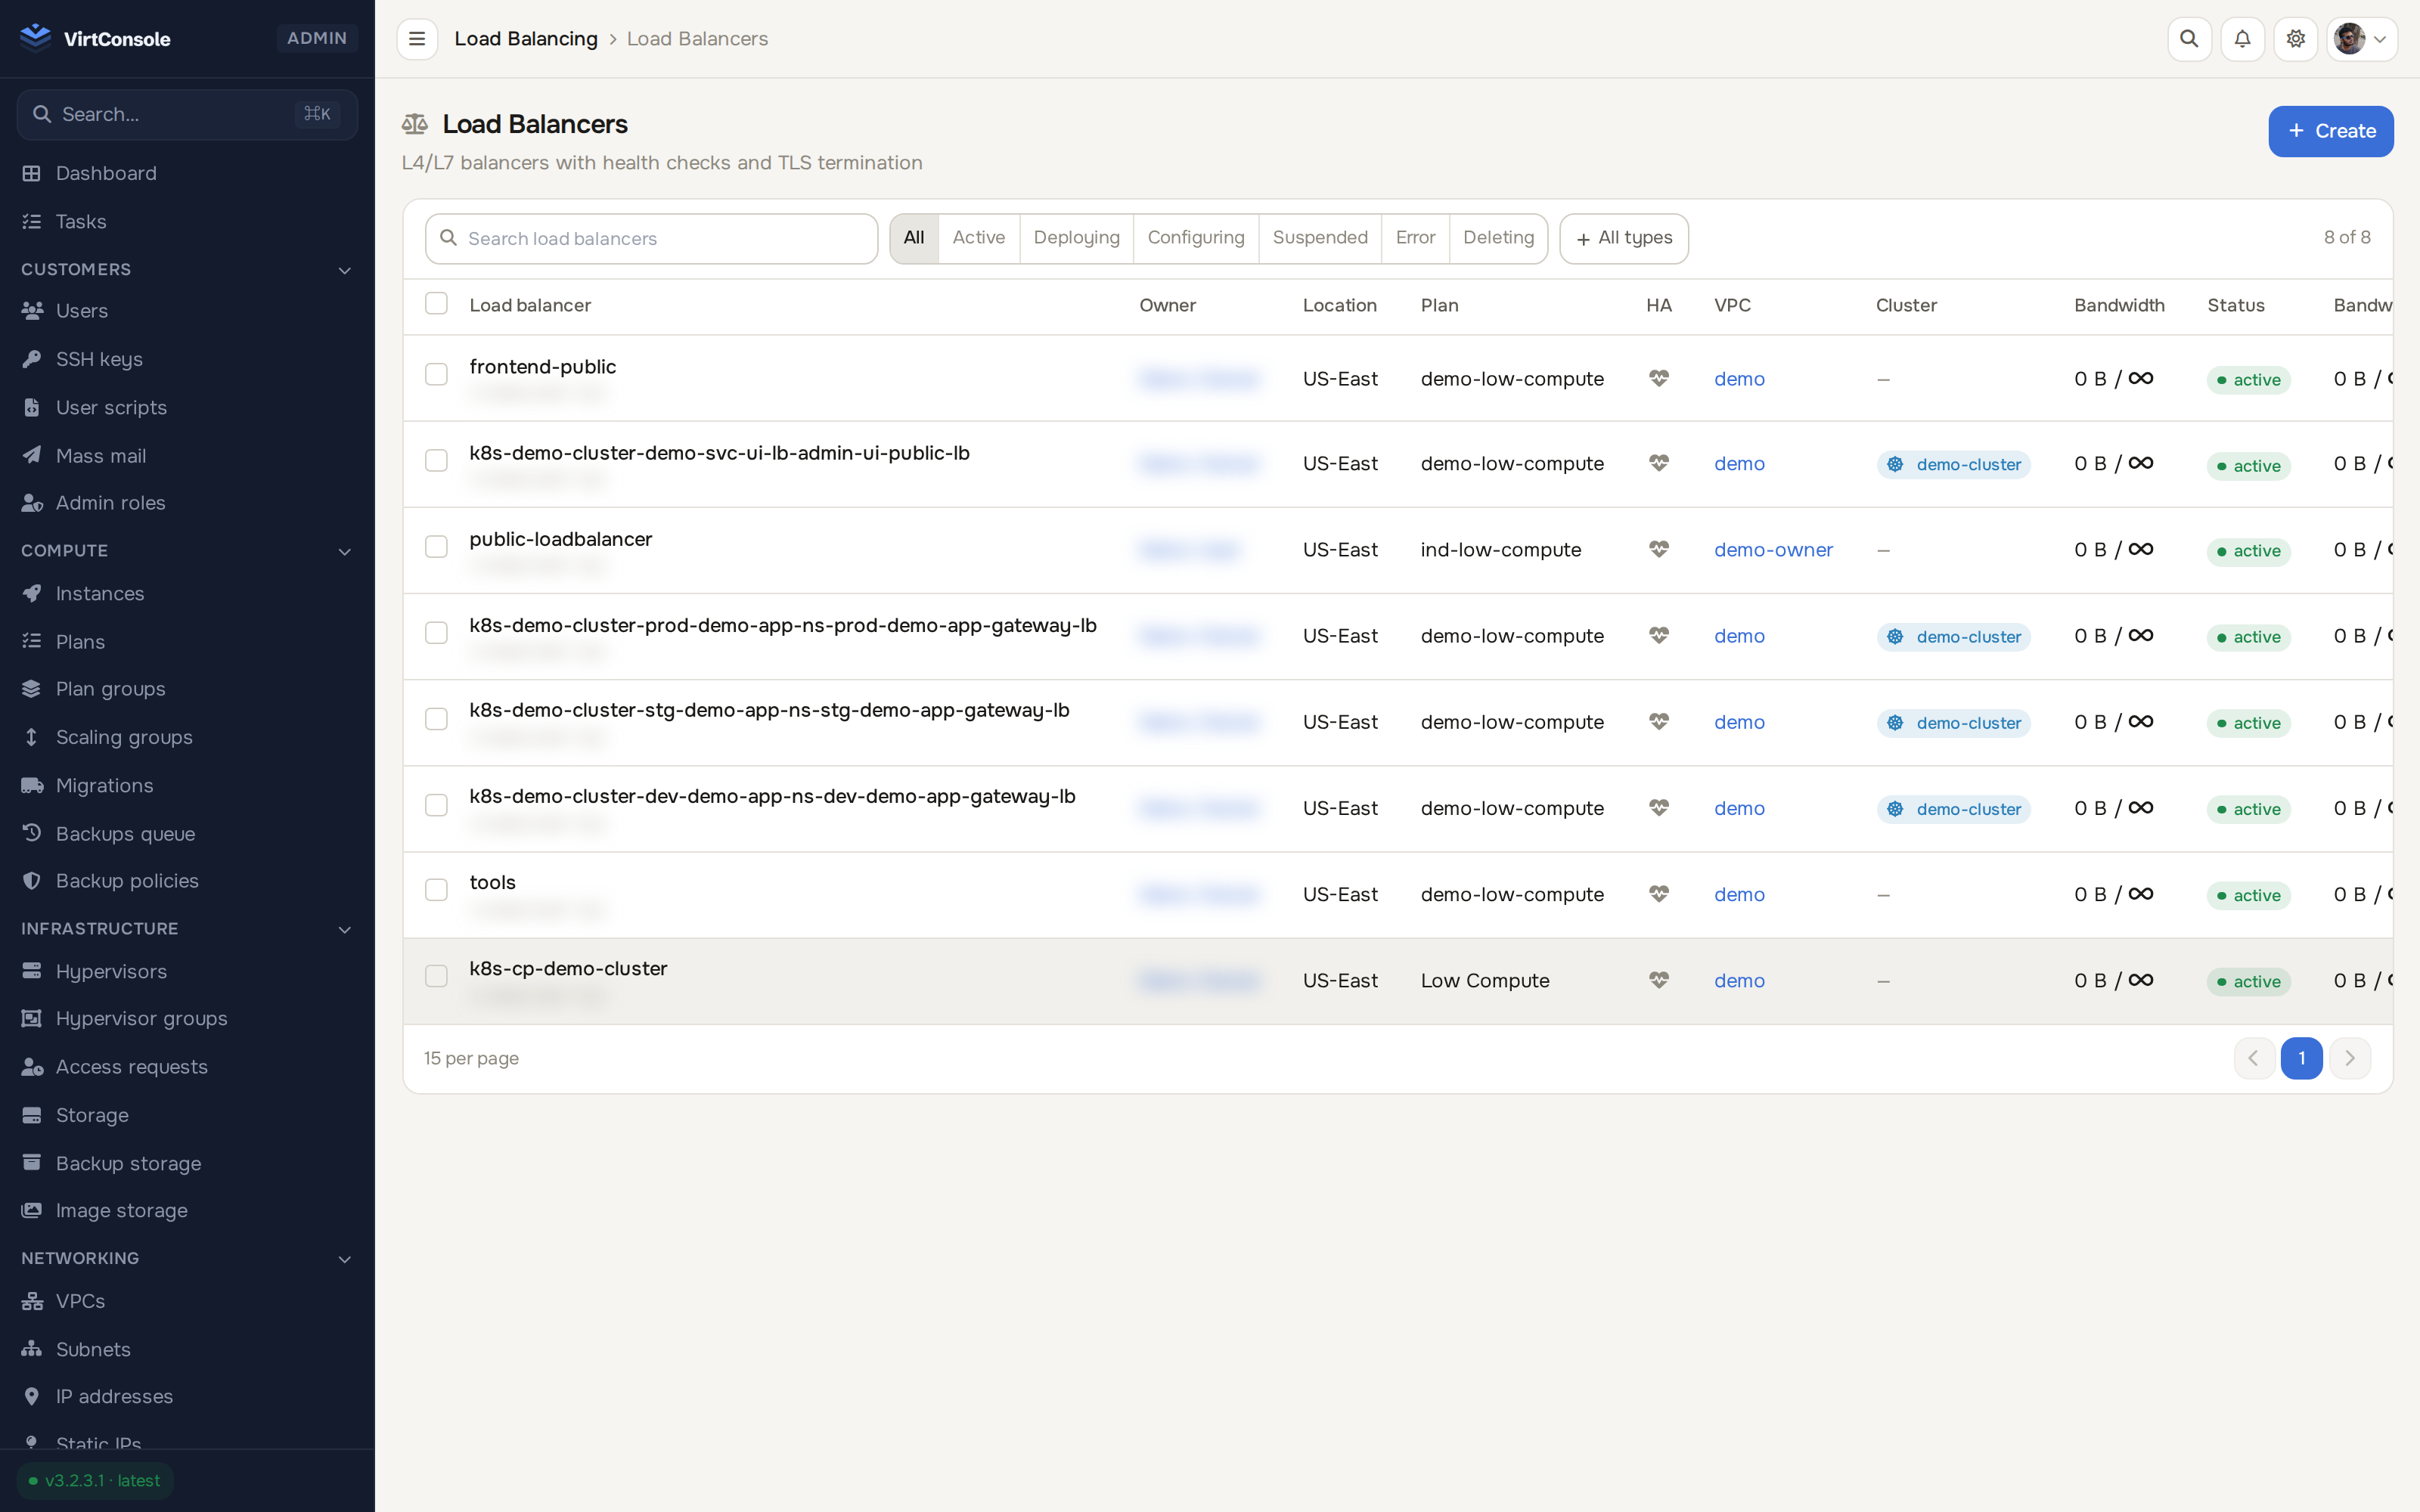Open VPCs in sidebar

click(187, 1301)
